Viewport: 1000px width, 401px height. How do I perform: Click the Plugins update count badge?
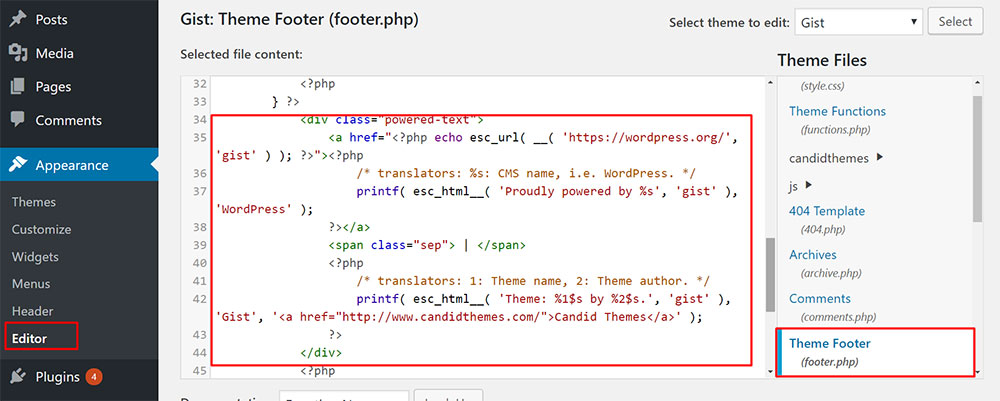tap(93, 377)
